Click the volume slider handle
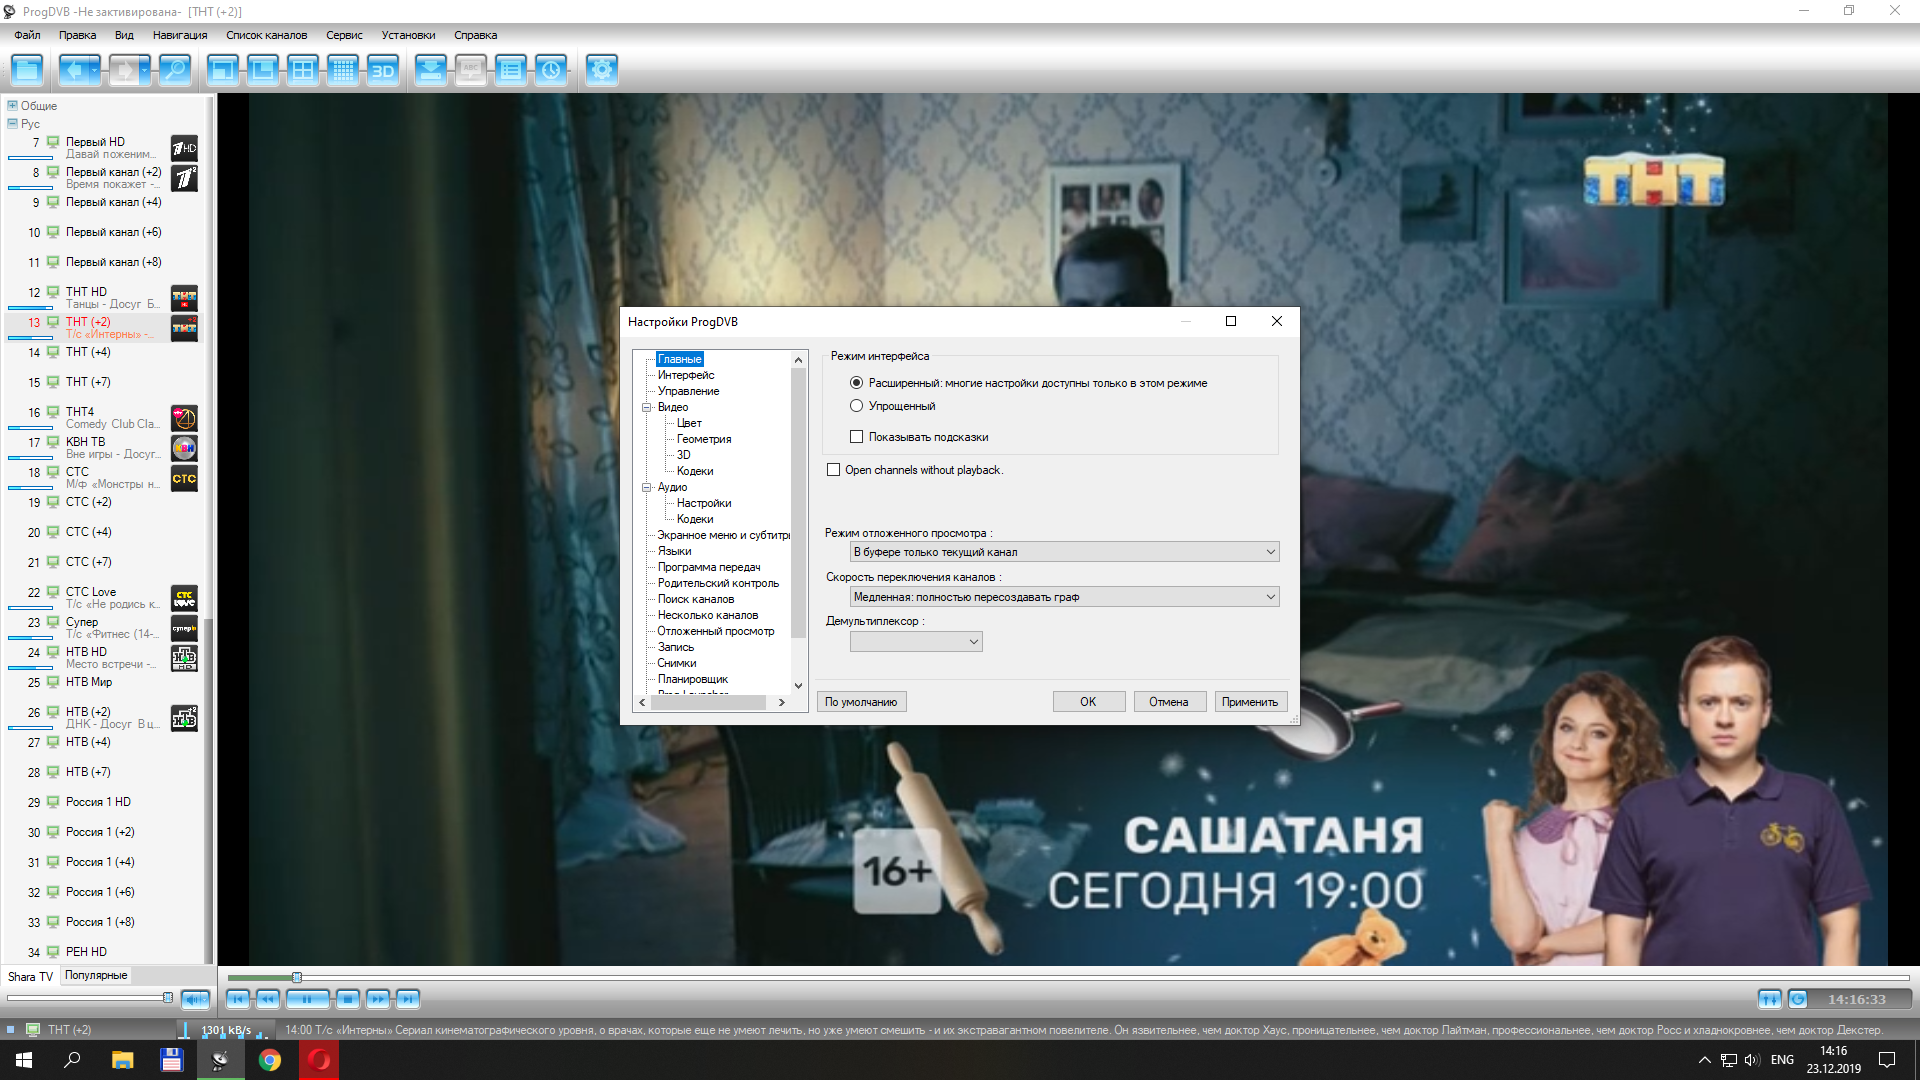The width and height of the screenshot is (1920, 1080). click(x=168, y=998)
